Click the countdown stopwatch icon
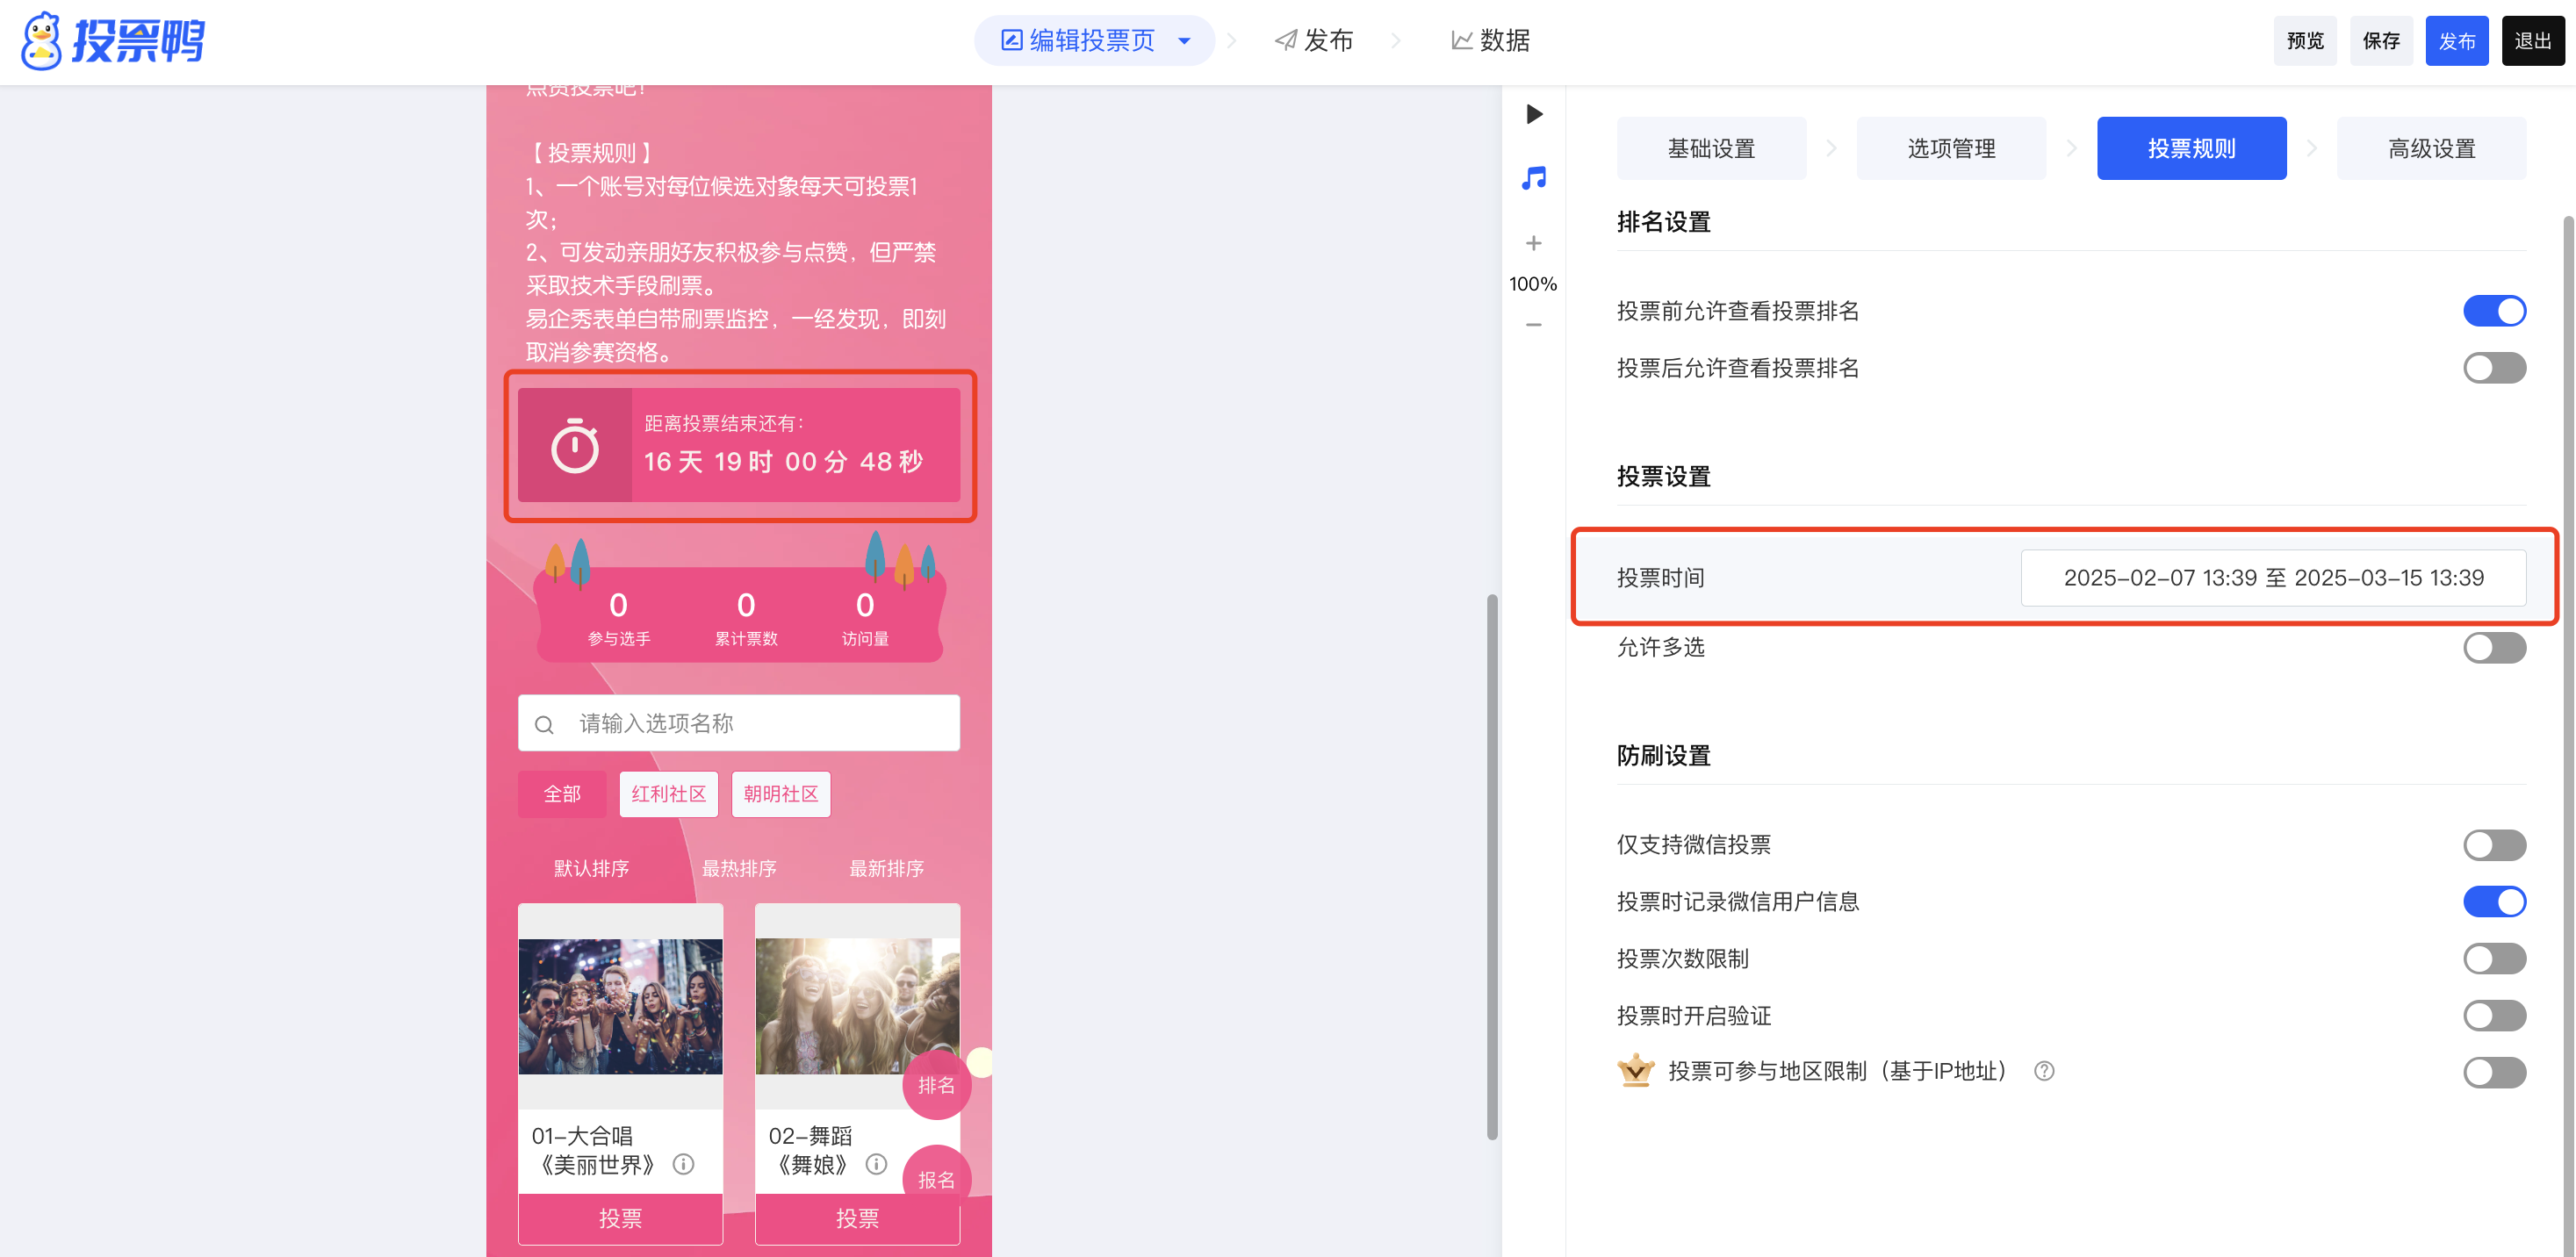2576x1257 pixels. click(575, 446)
